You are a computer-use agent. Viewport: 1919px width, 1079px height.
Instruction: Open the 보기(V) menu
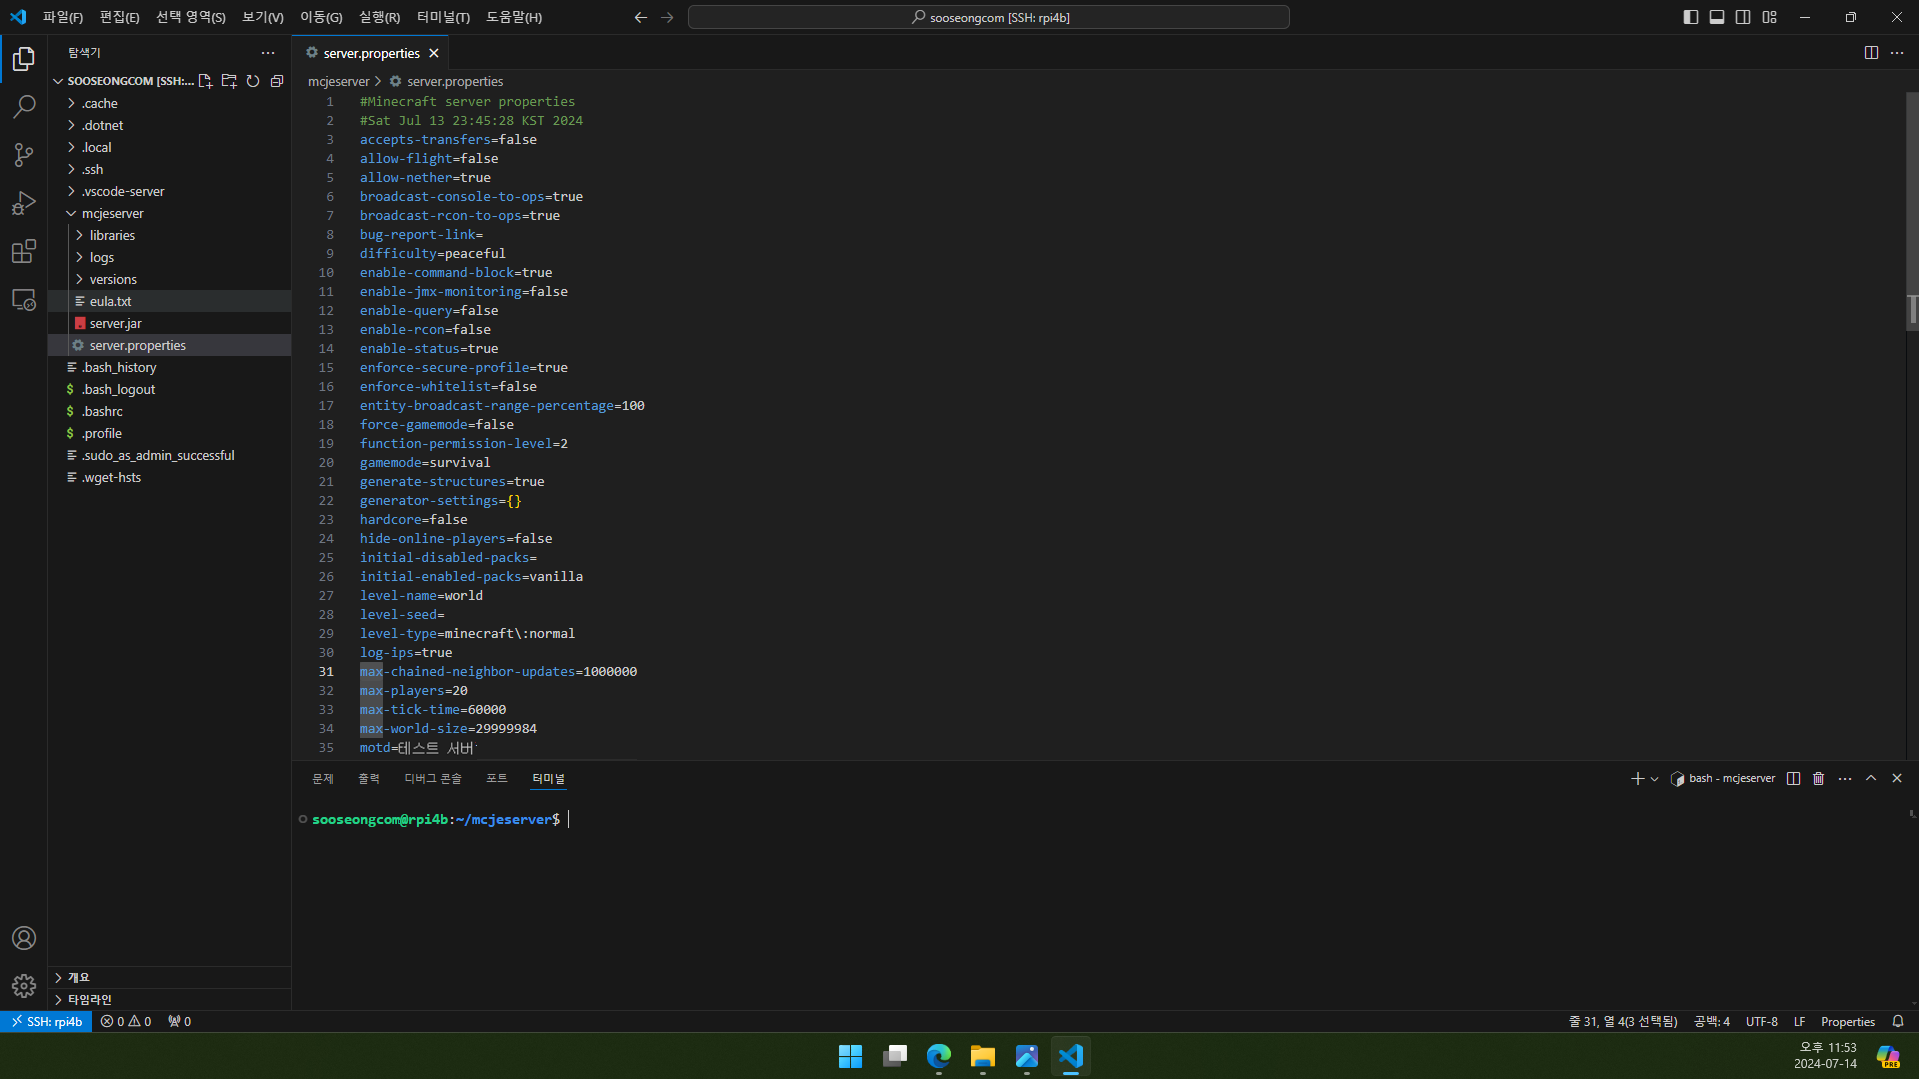coord(263,17)
